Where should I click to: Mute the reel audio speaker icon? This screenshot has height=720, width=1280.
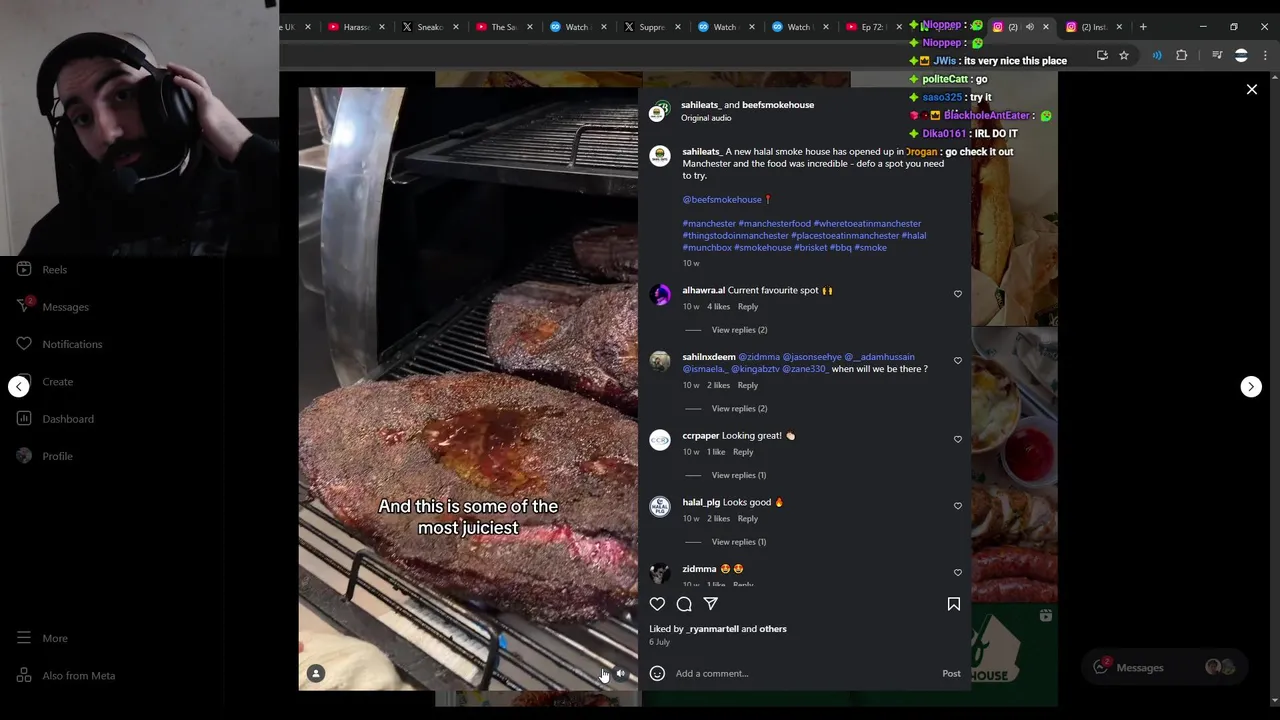[x=620, y=674]
